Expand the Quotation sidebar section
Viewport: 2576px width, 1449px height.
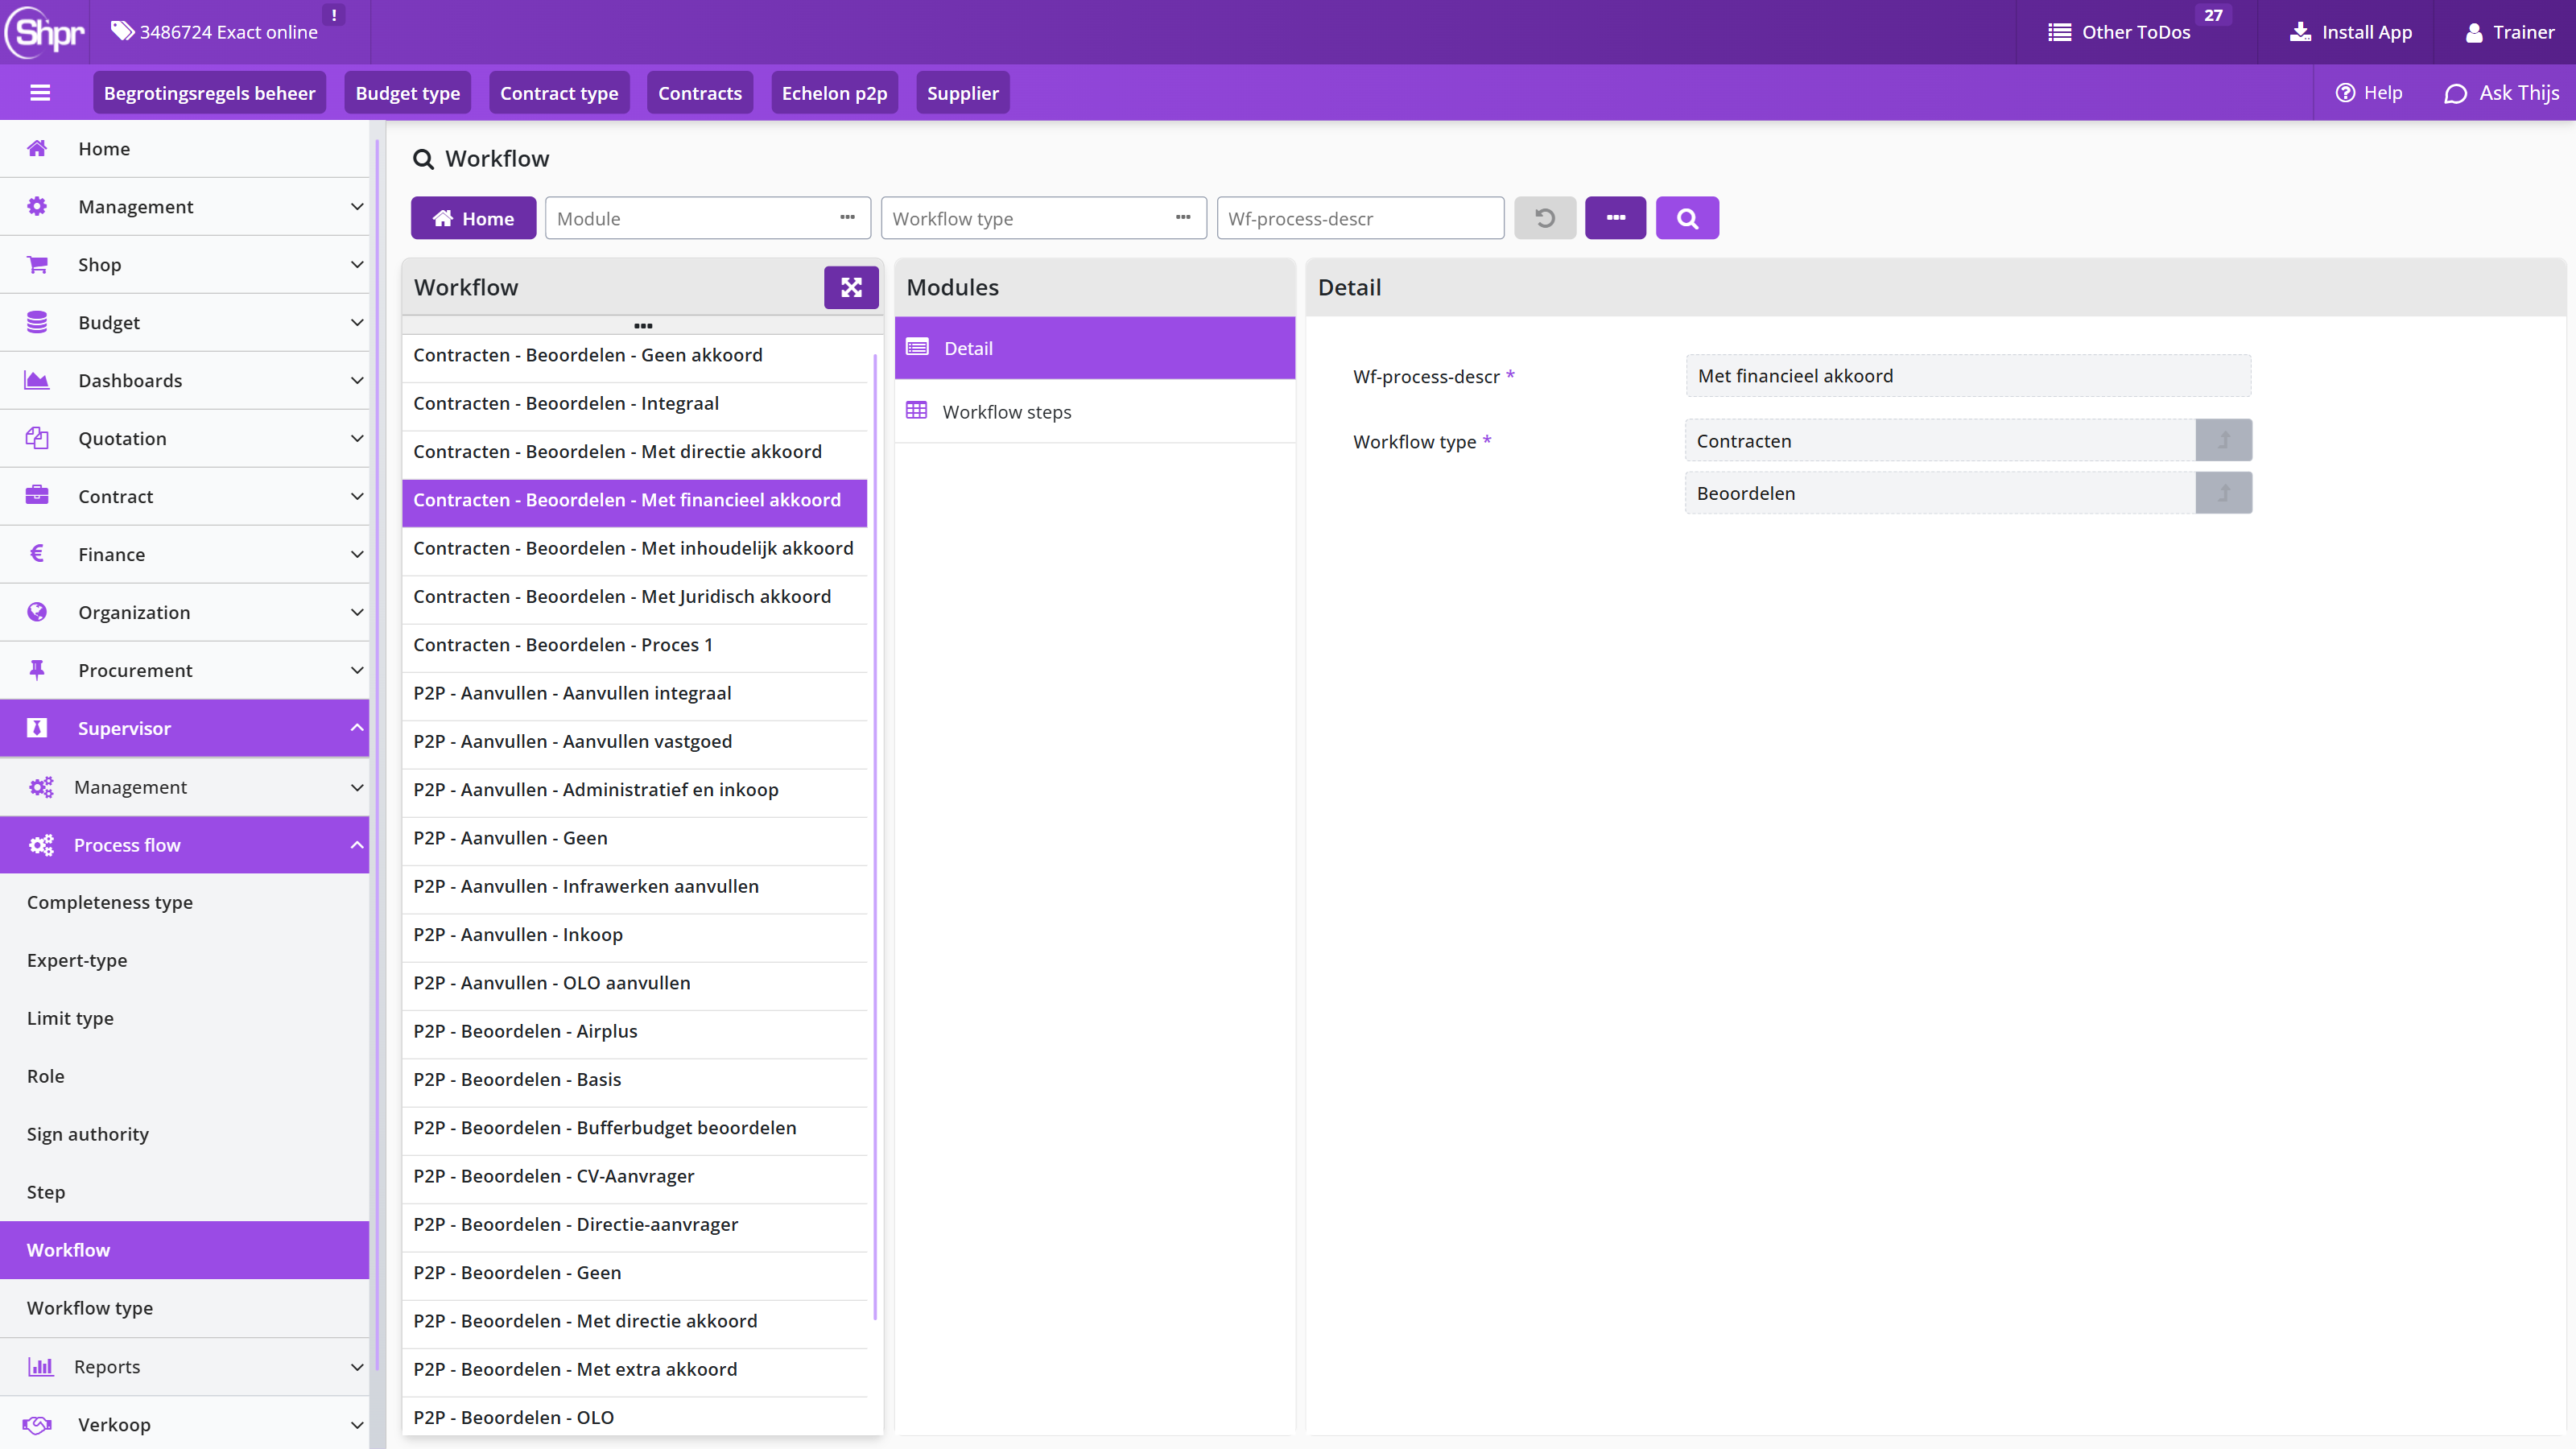[185, 439]
